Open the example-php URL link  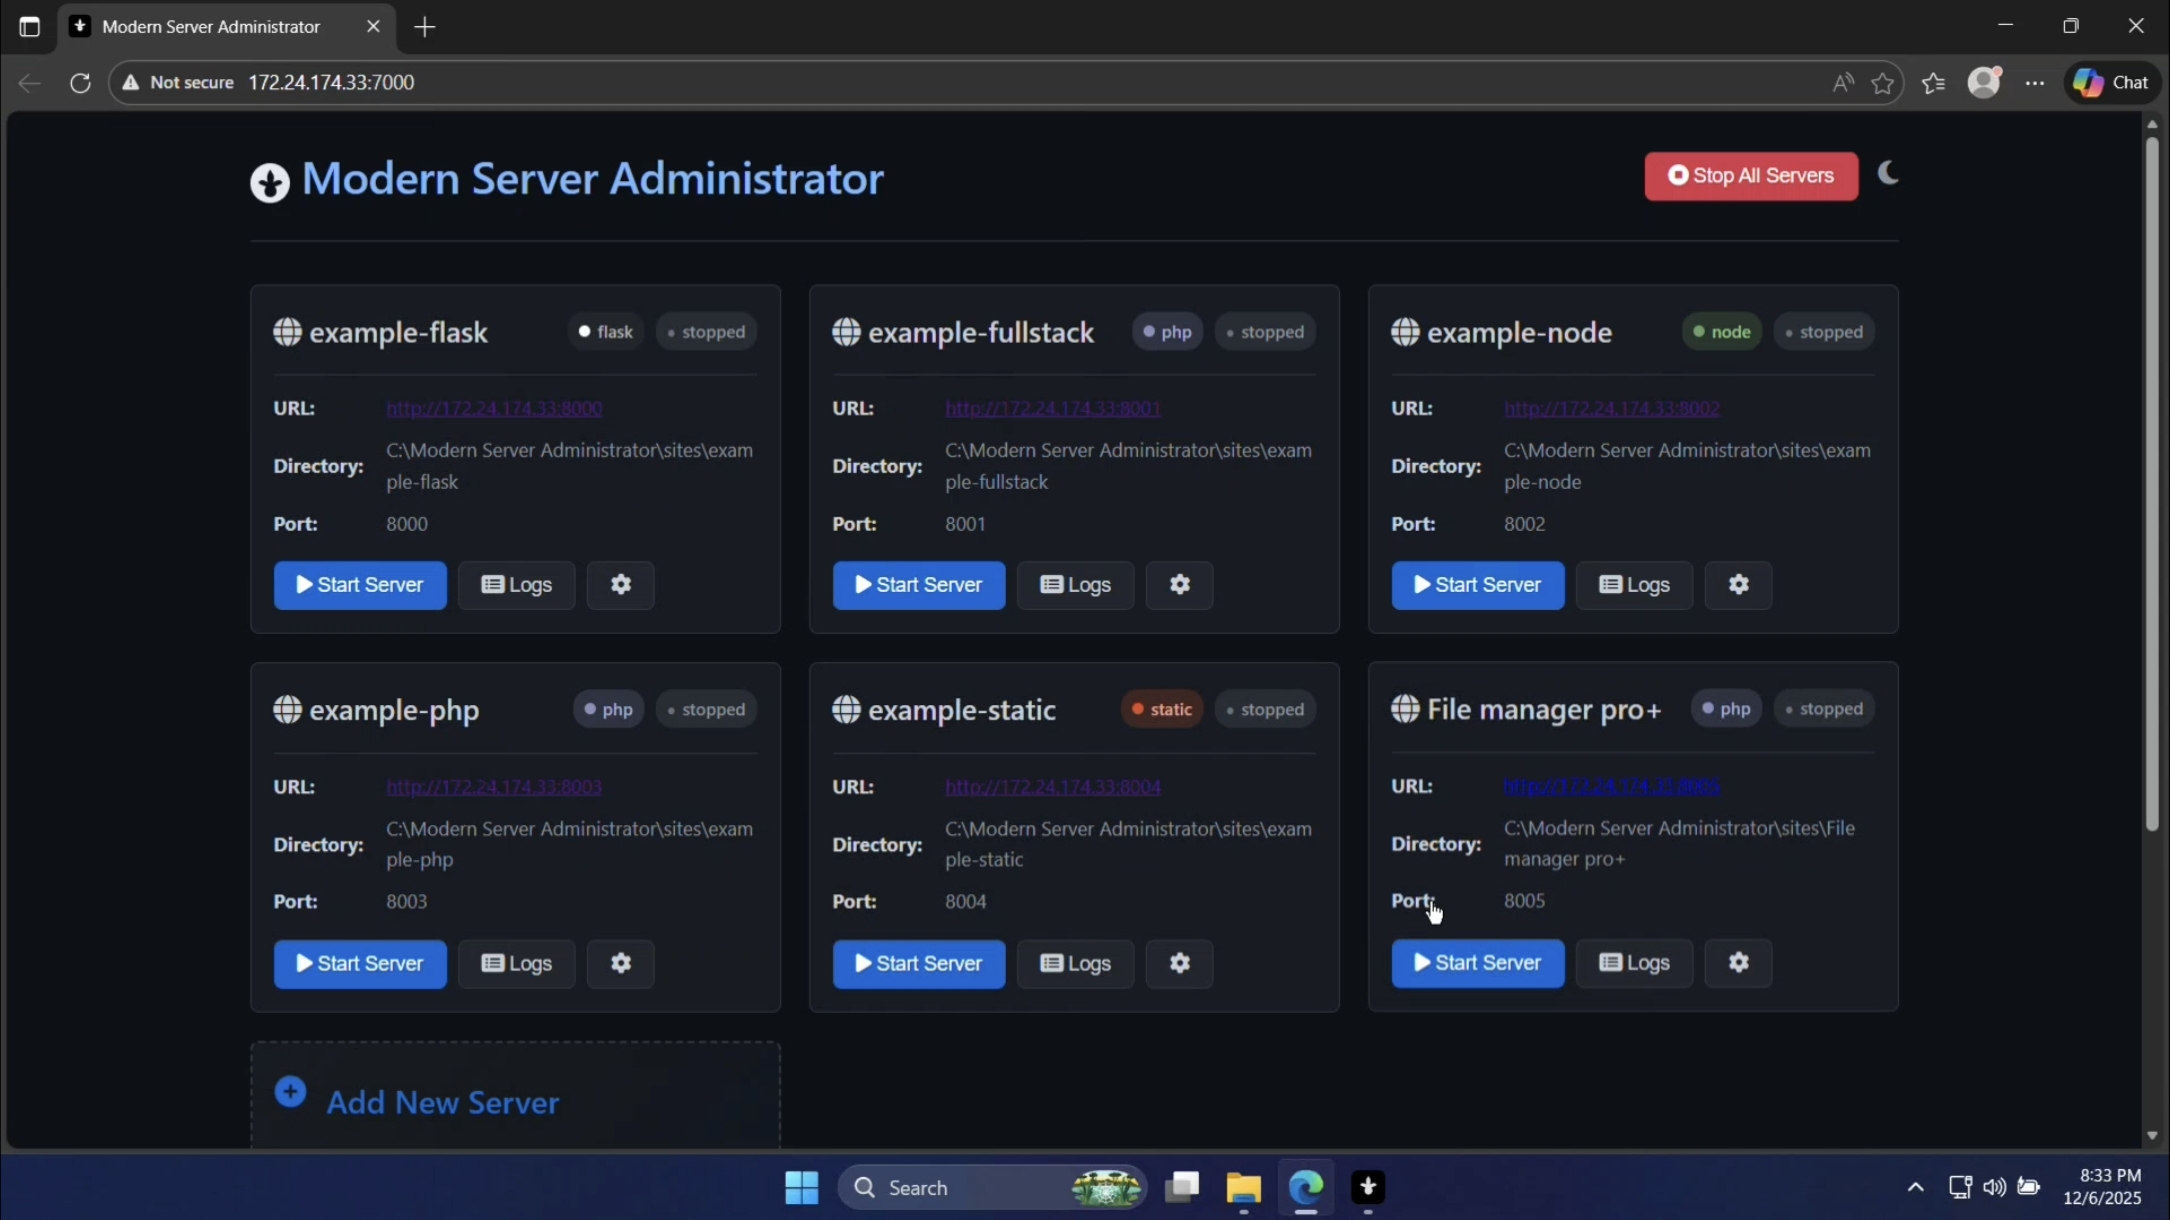(494, 787)
